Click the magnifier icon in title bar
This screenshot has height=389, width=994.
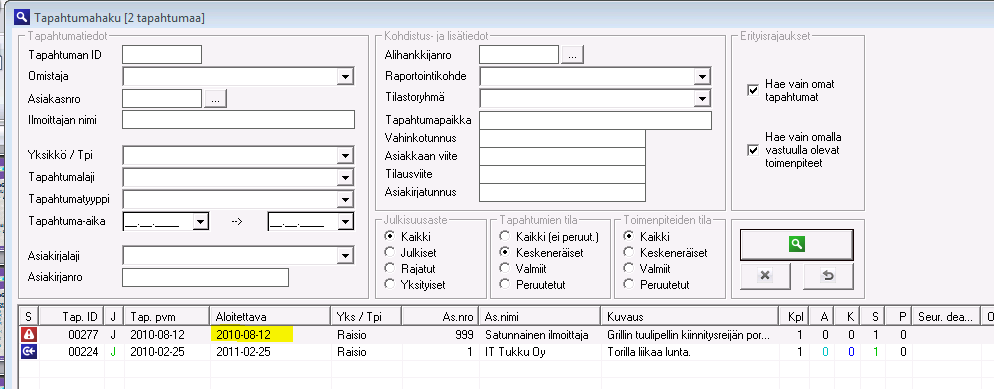pyautogui.click(x=21, y=16)
